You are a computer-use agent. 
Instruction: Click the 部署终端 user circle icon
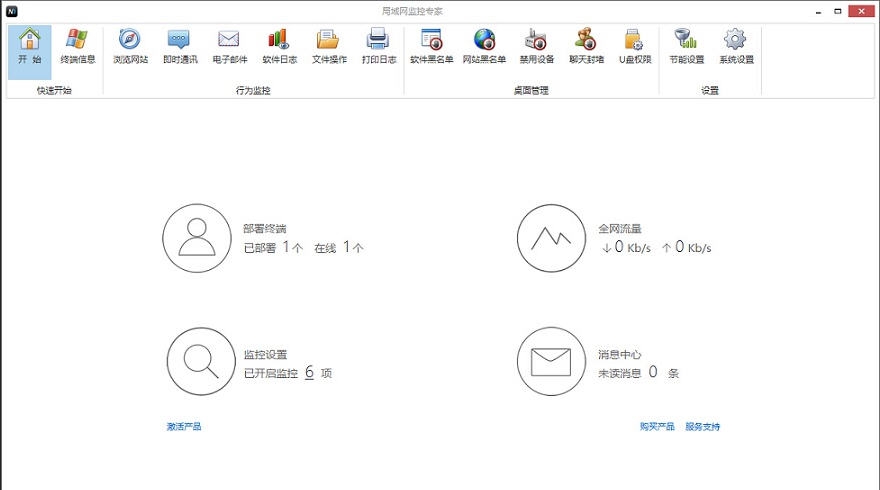pos(197,238)
